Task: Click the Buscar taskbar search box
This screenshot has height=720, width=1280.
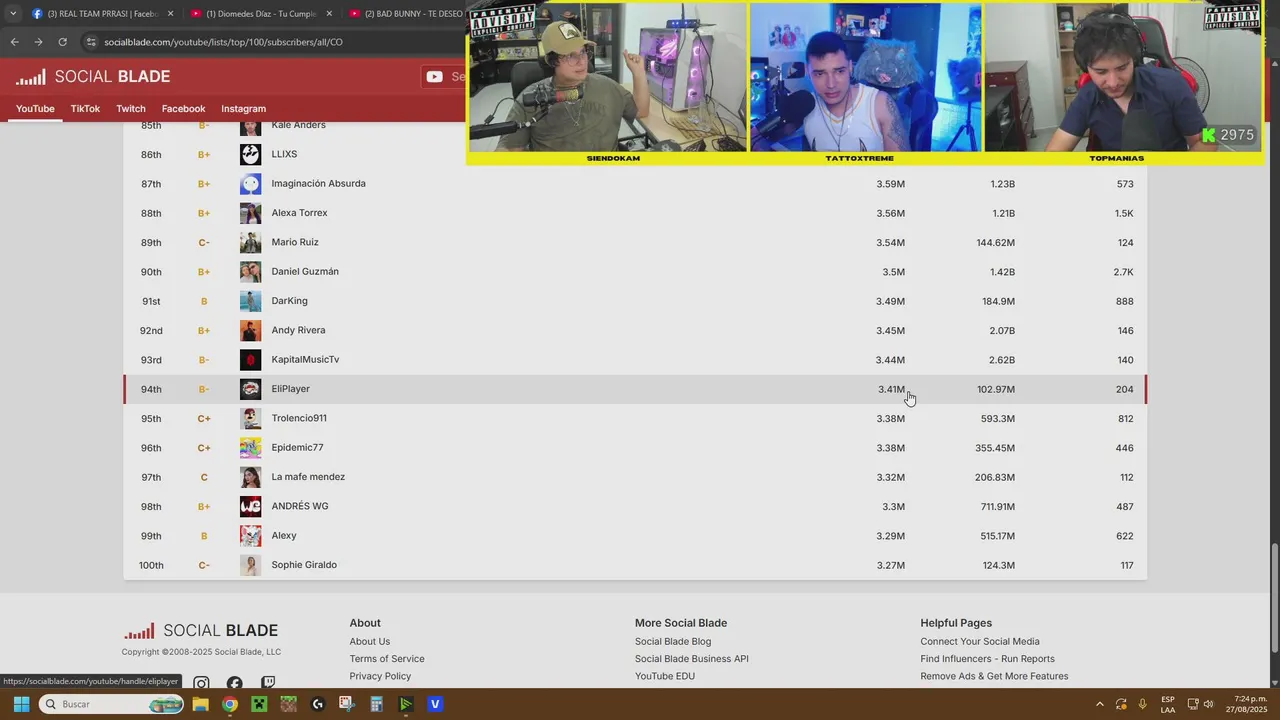Action: pyautogui.click(x=113, y=704)
